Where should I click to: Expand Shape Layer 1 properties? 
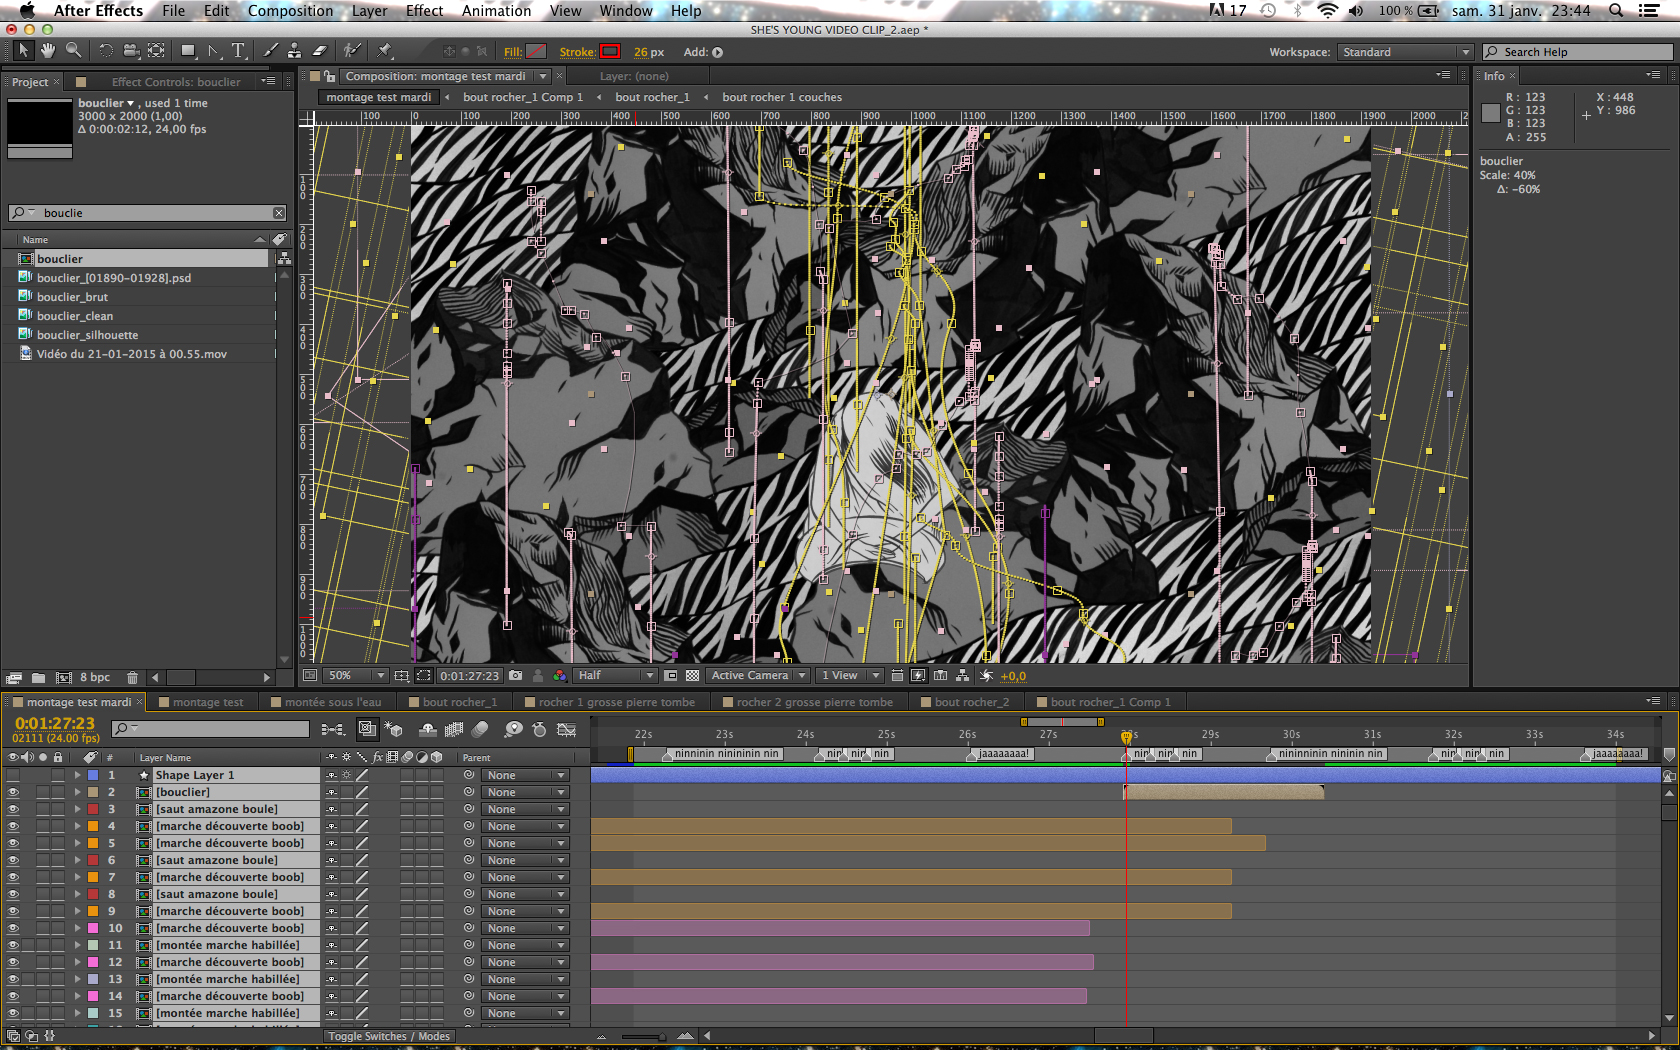pyautogui.click(x=77, y=775)
